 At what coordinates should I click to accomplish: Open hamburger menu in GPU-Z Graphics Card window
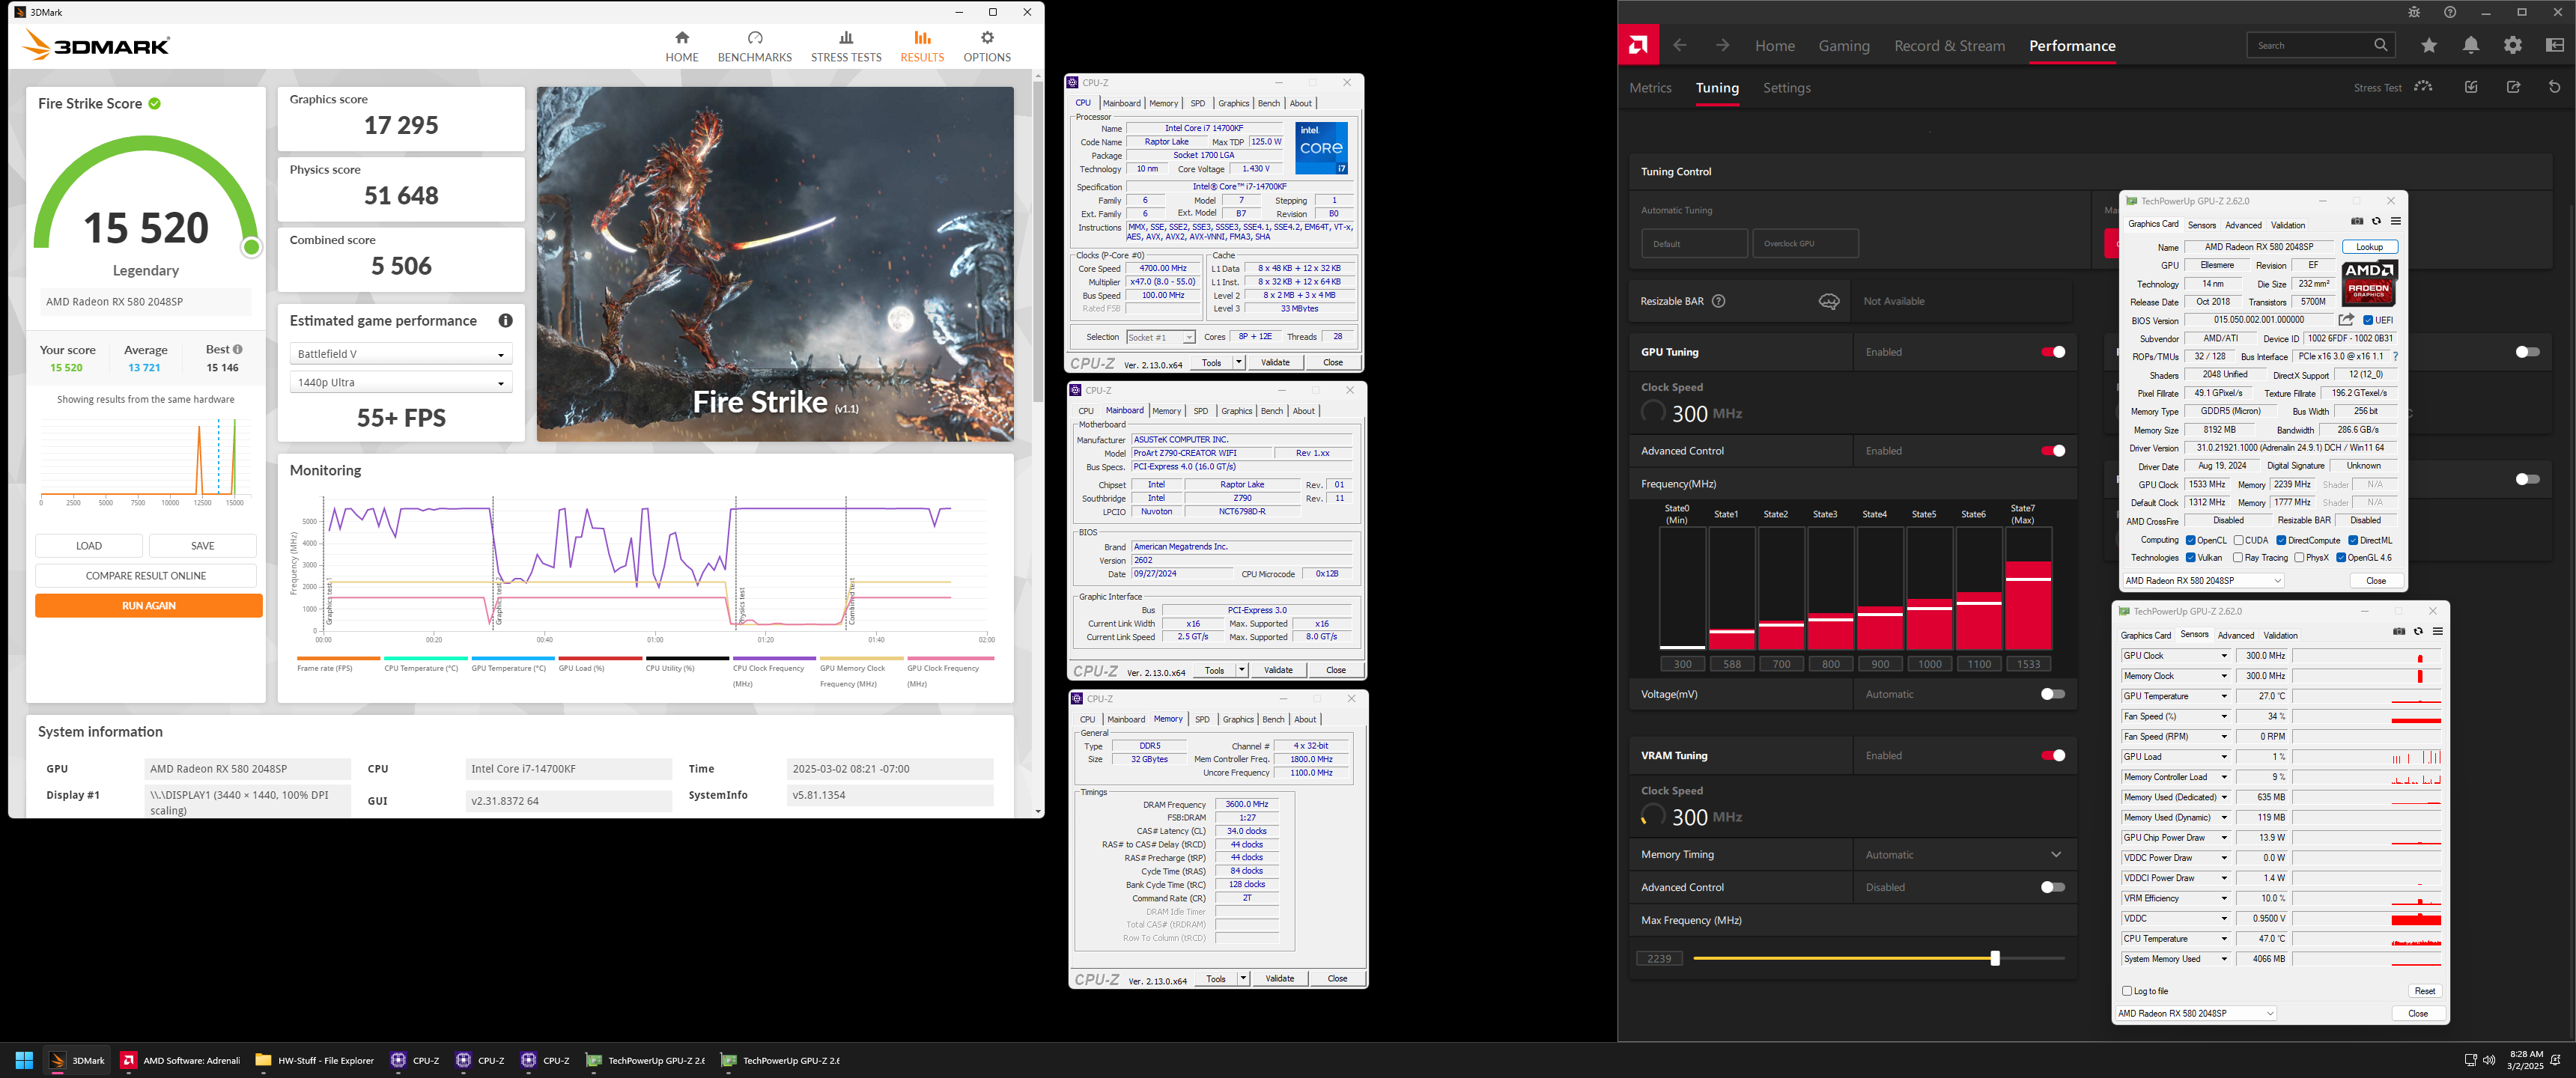tap(2396, 222)
